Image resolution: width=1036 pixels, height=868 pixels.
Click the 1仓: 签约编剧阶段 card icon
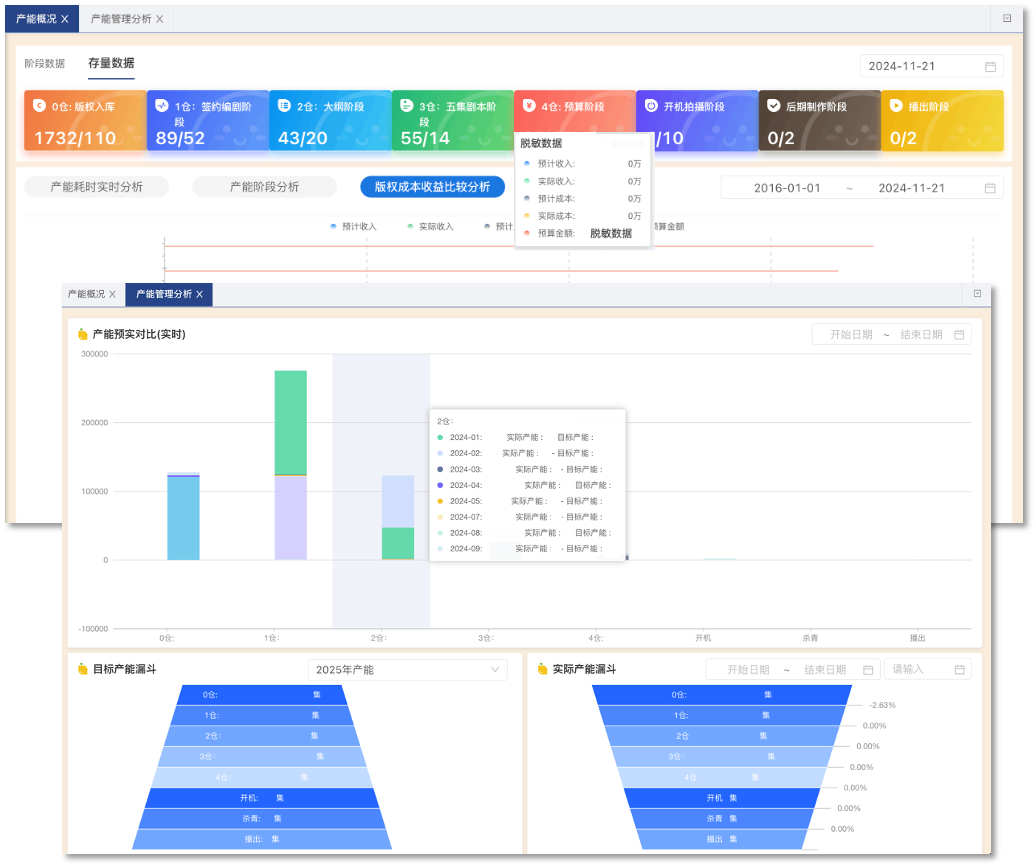162,106
